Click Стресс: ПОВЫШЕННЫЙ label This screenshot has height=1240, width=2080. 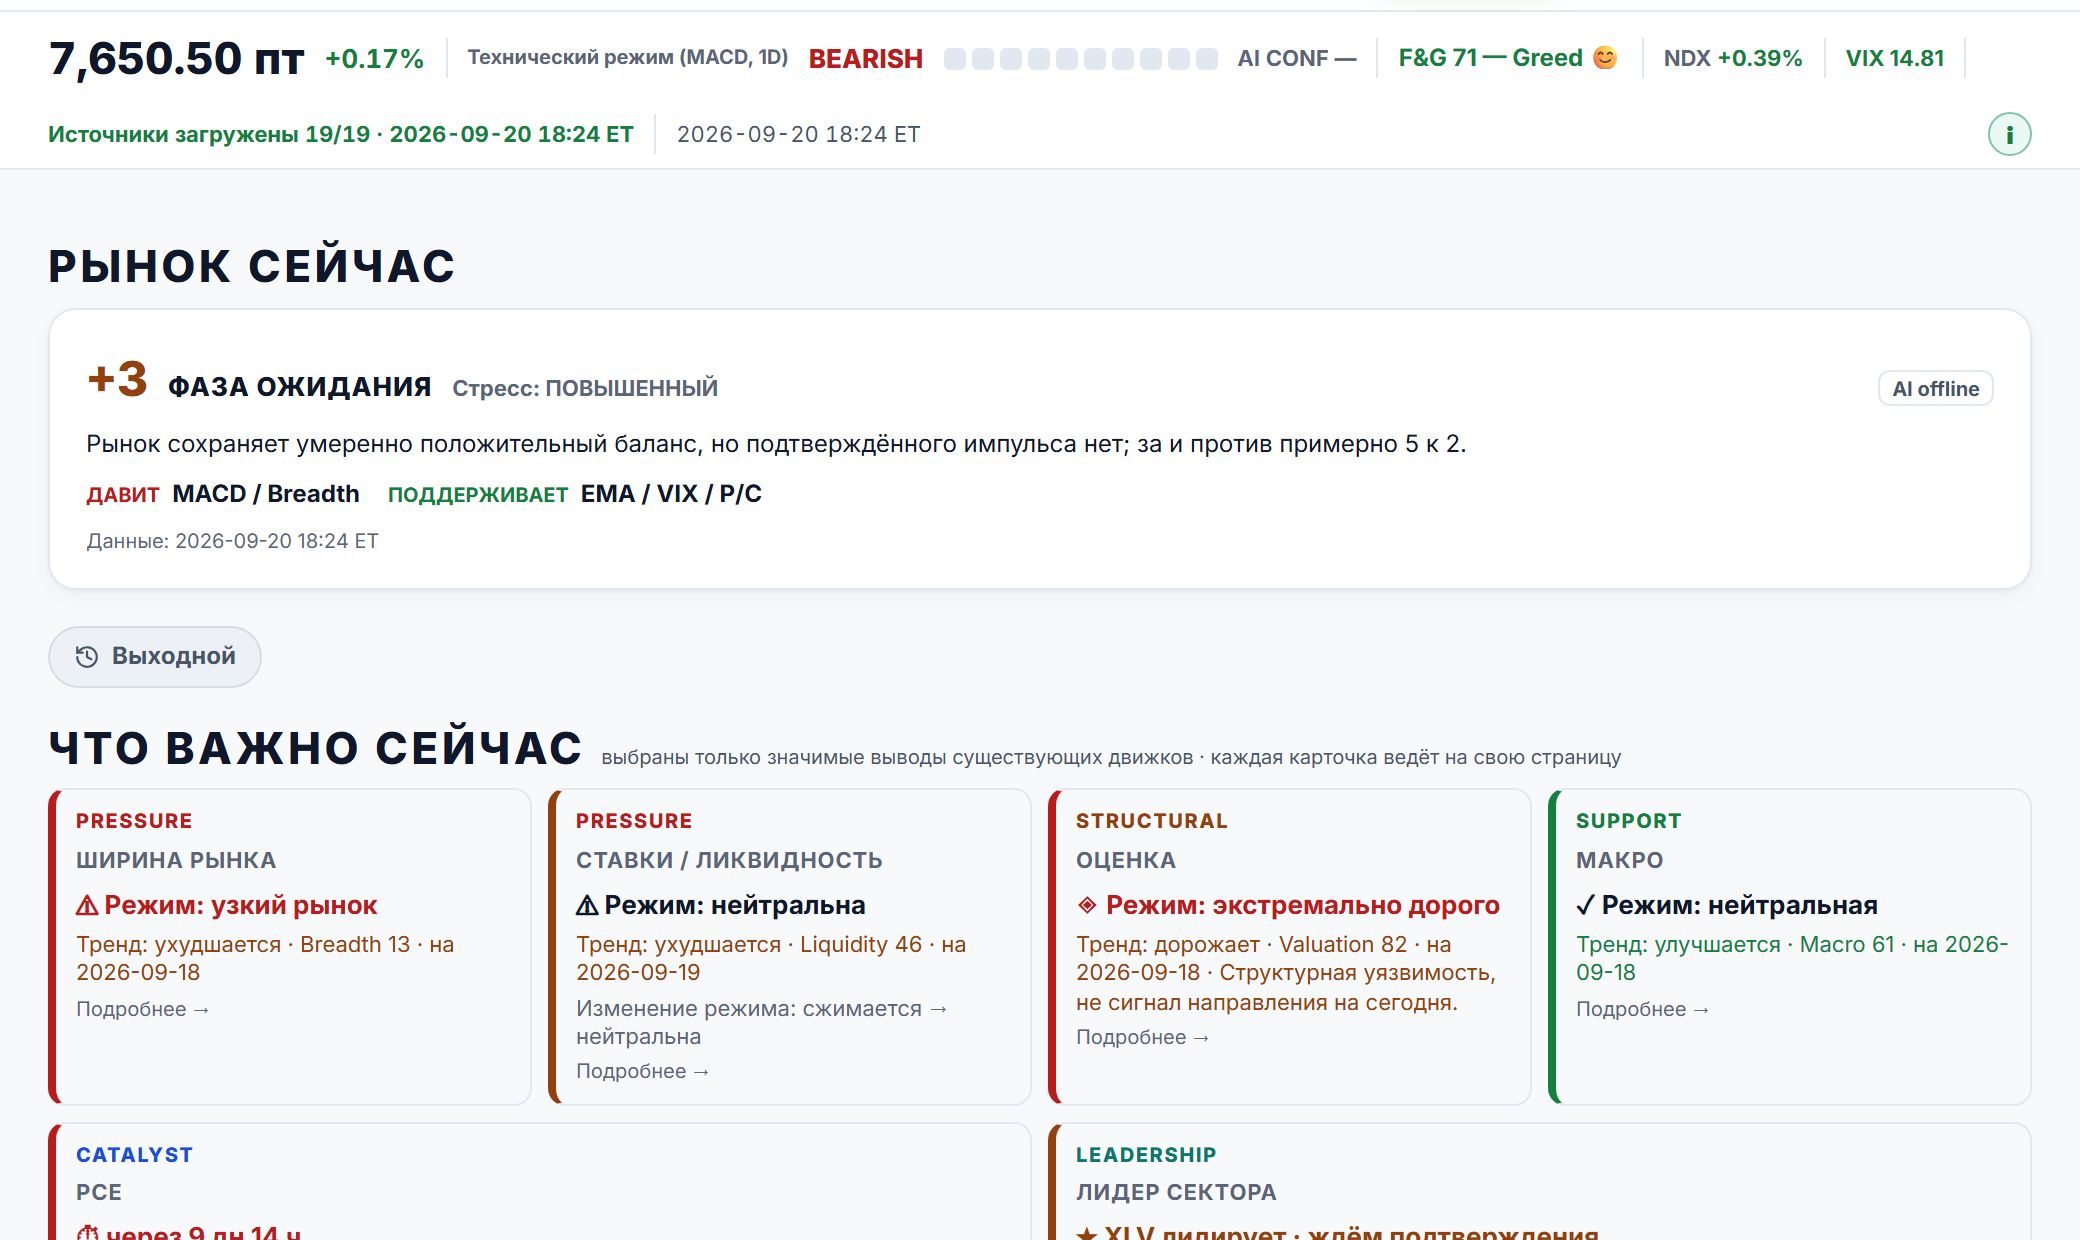pos(585,388)
